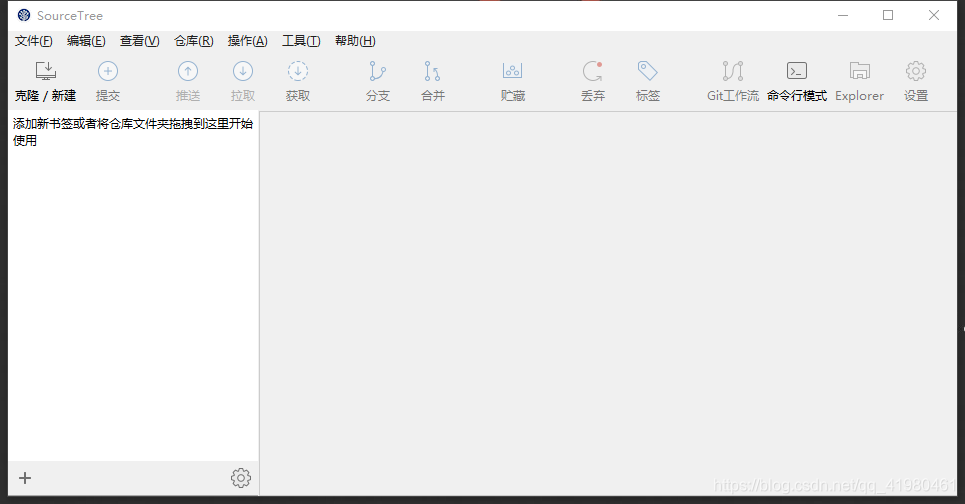Click the Fetch (获取) toolbar icon
Screen dimensions: 965x504
[298, 71]
